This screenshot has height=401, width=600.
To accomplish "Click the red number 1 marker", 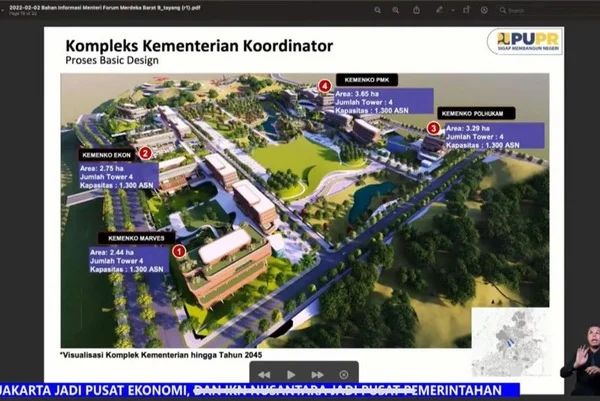I will [179, 251].
